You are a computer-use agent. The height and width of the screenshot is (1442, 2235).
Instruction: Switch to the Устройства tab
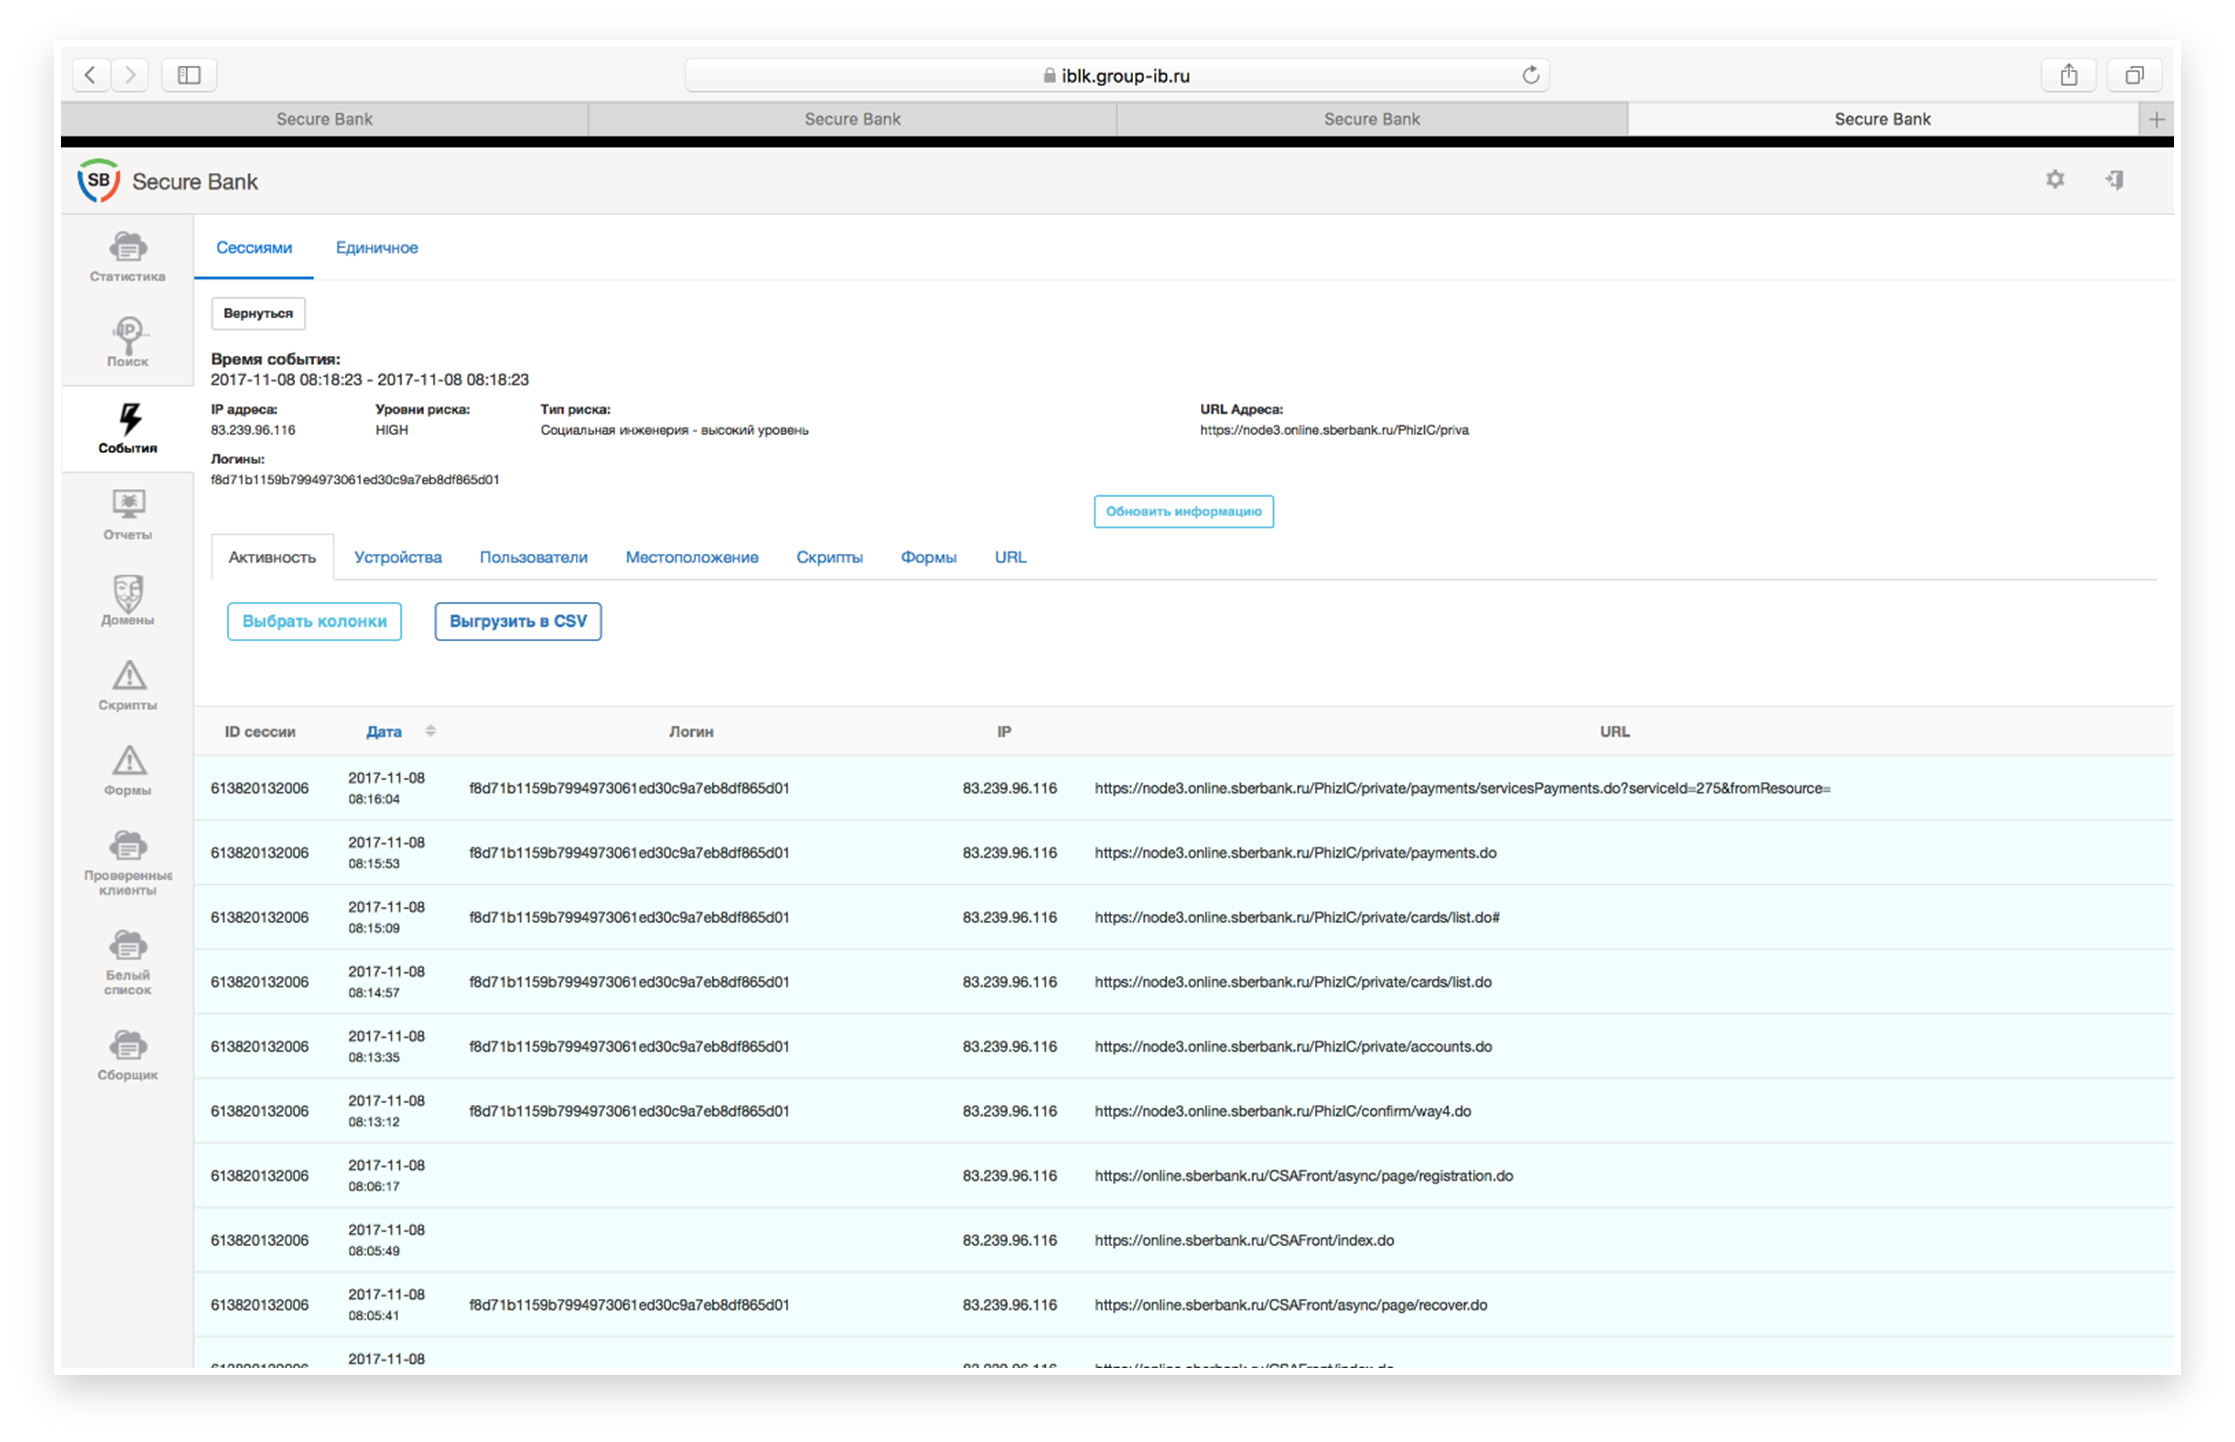click(397, 557)
